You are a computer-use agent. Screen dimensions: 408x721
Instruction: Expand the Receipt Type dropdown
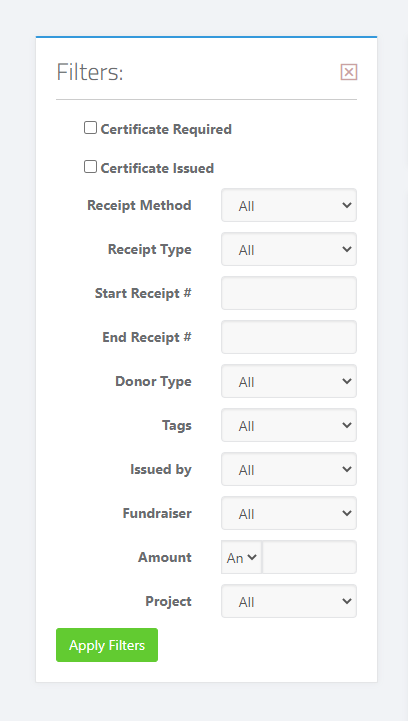tap(289, 249)
